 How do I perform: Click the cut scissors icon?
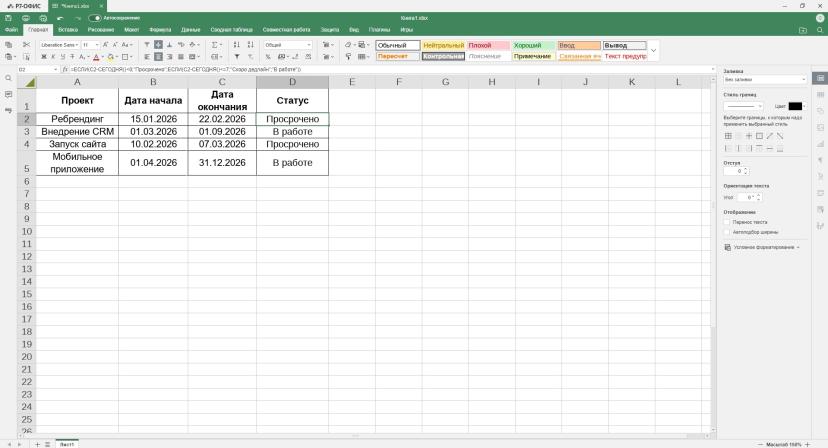point(26,45)
